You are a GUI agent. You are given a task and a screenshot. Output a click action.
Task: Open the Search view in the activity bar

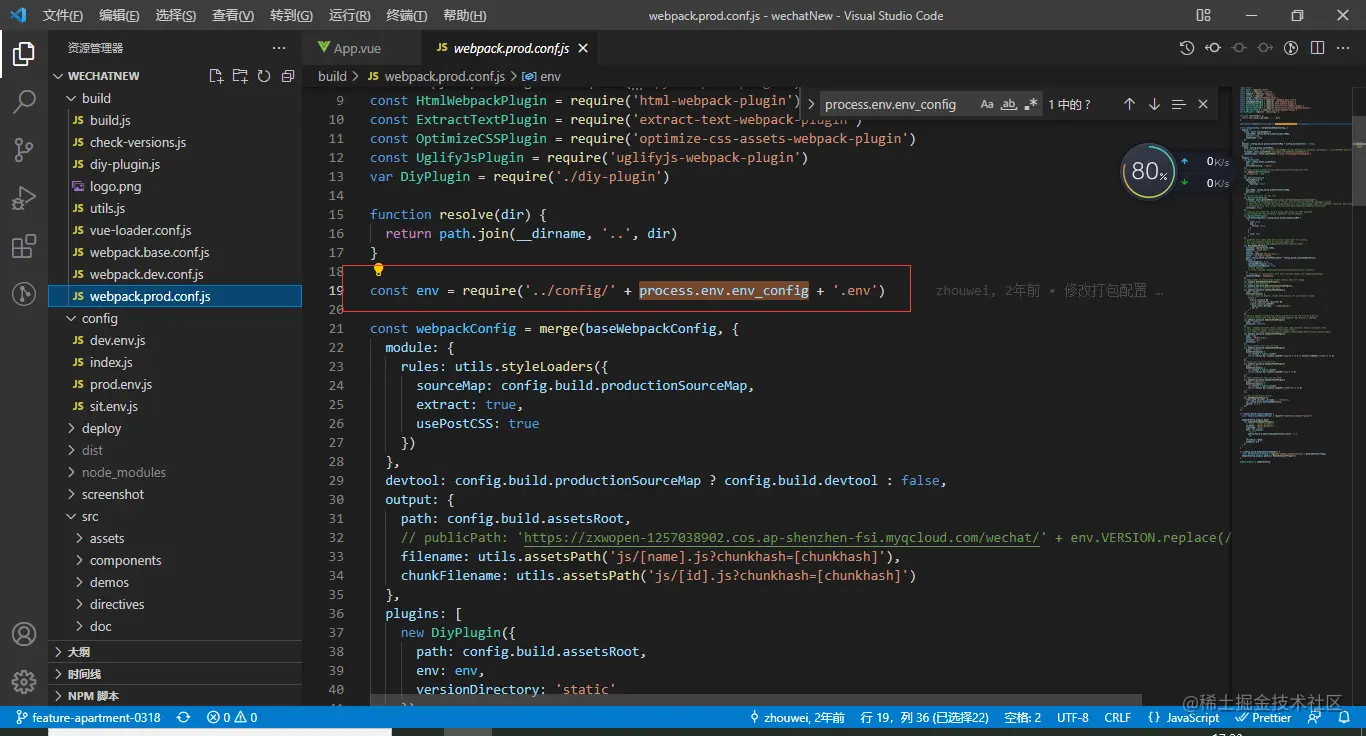pos(24,102)
